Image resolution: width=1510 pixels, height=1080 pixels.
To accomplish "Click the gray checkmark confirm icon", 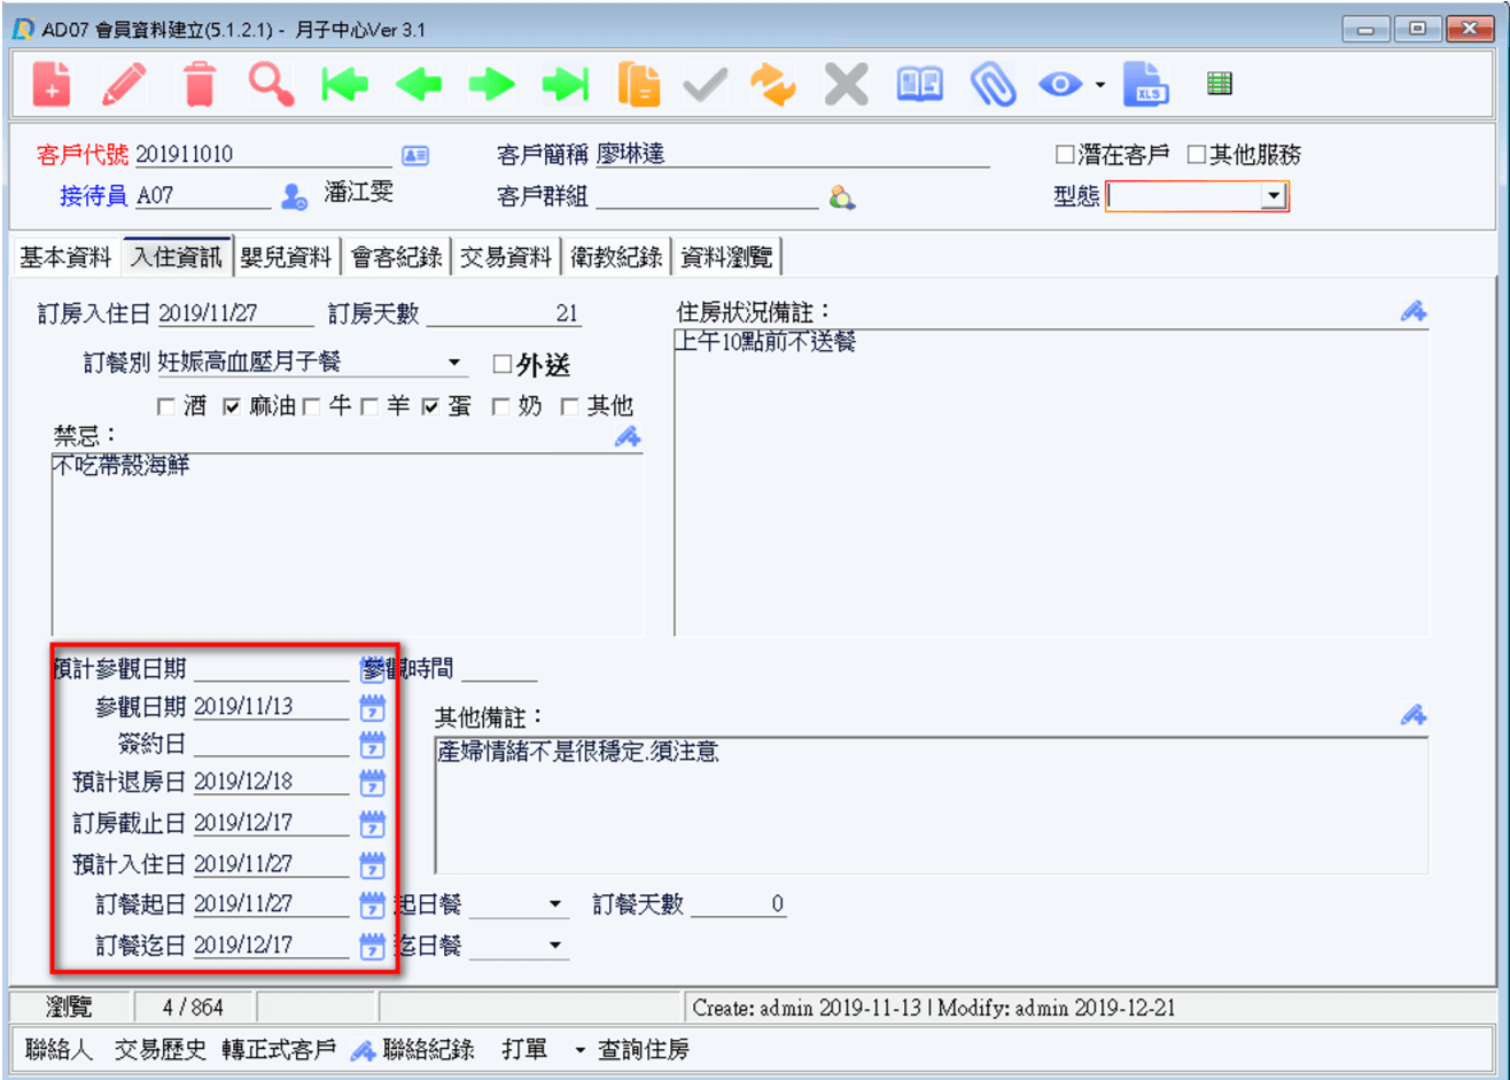I will tap(705, 84).
